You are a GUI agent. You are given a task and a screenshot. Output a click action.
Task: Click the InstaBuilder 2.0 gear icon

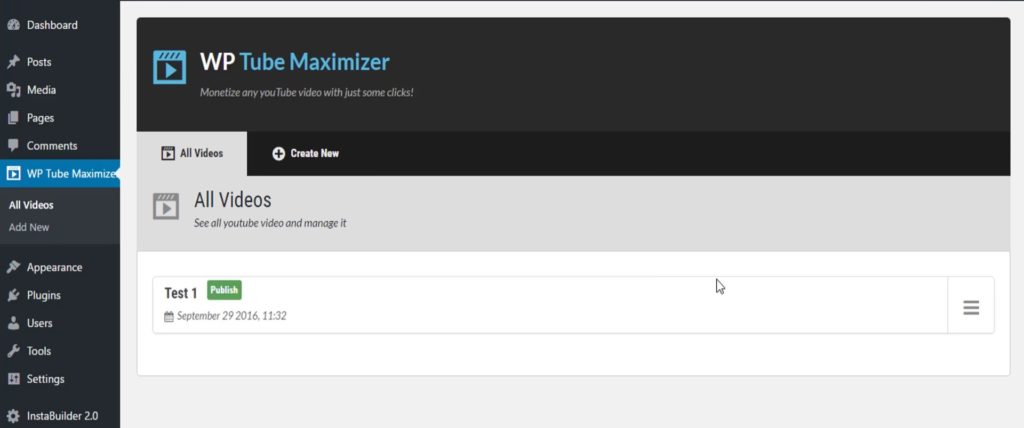coord(13,416)
